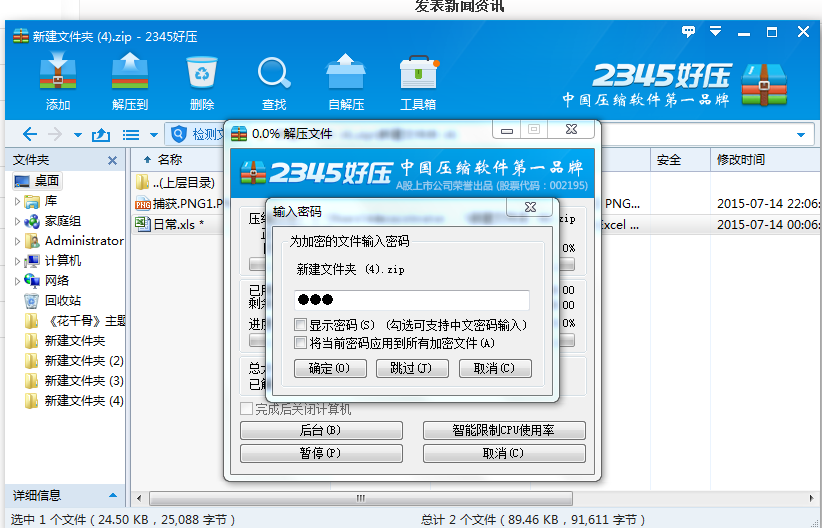
Task: Expand the 计算机 tree node
Action: click(17, 261)
